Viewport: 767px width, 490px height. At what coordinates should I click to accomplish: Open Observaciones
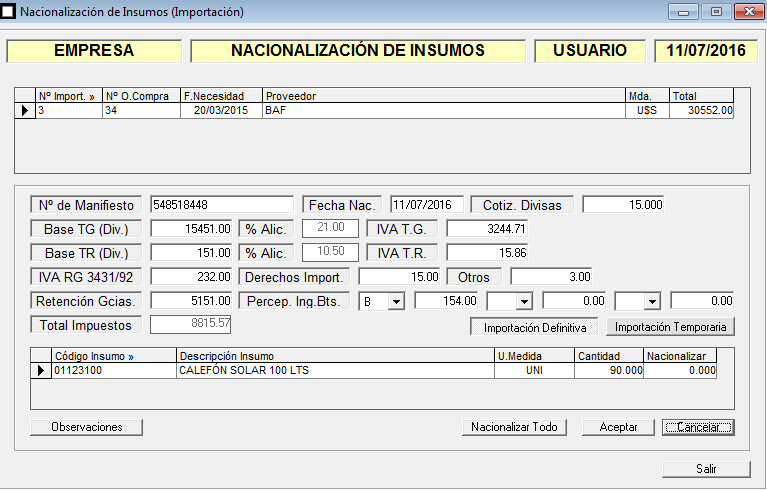[x=86, y=427]
